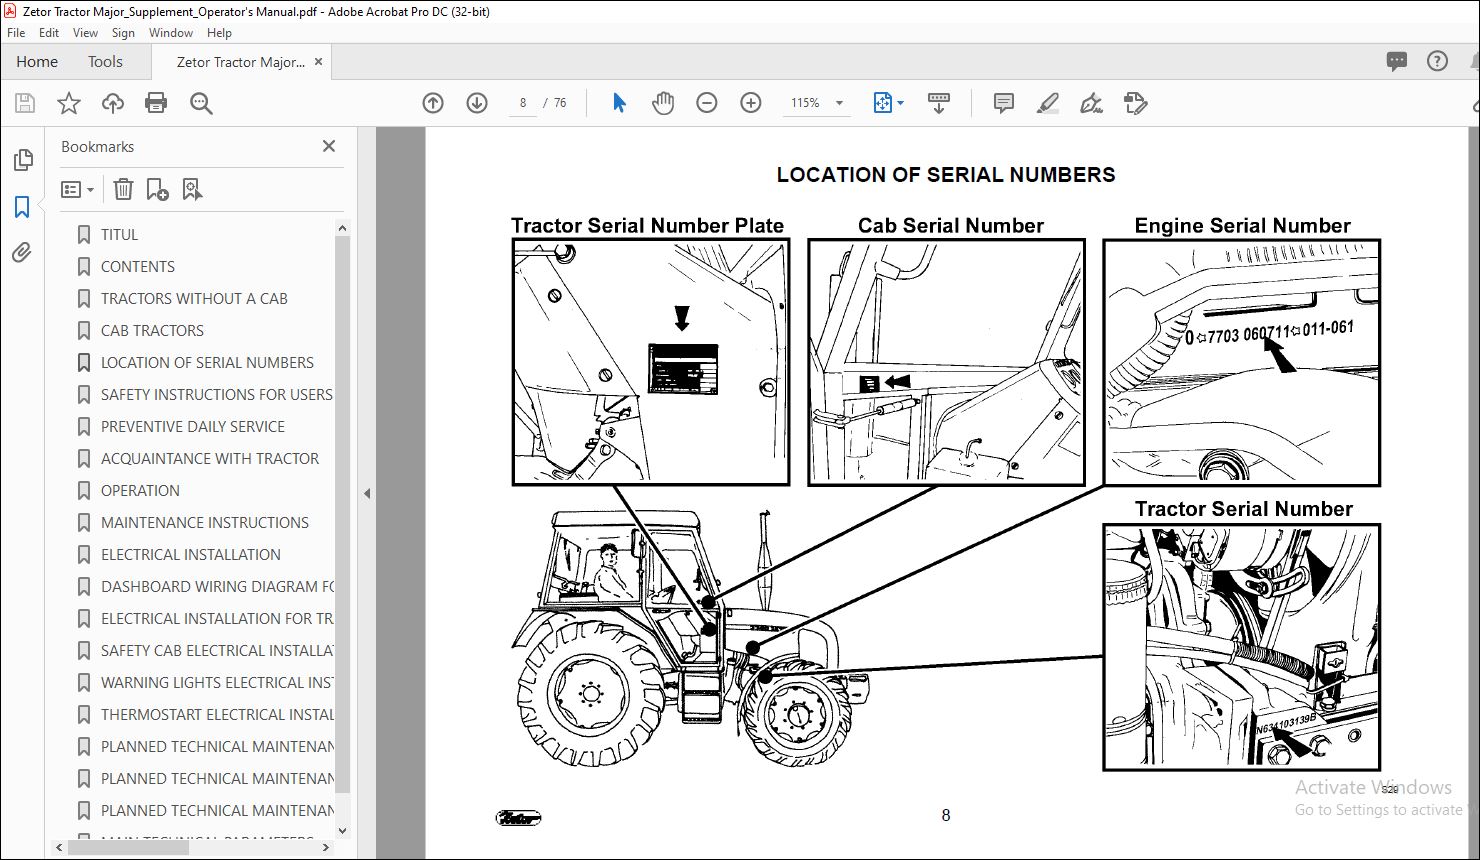Open help question mark icon

[1437, 61]
